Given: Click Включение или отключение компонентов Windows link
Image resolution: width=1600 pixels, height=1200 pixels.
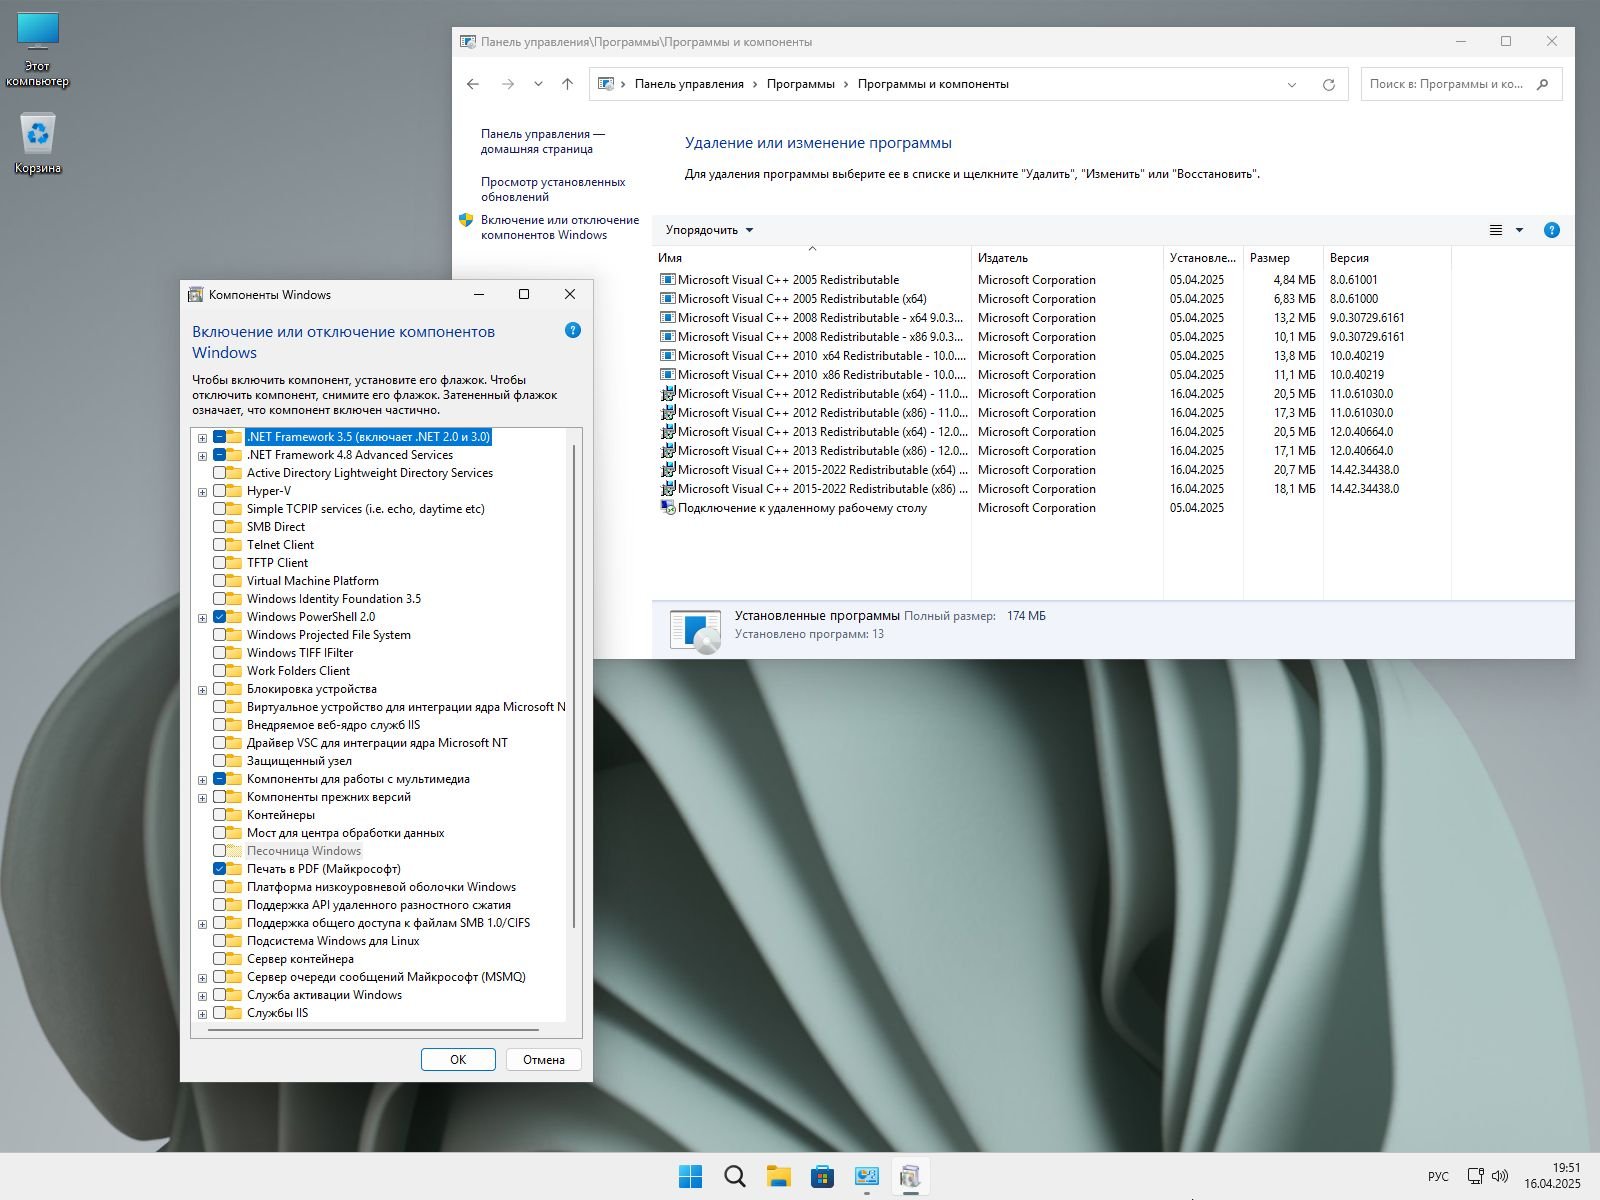Looking at the screenshot, I should [560, 227].
